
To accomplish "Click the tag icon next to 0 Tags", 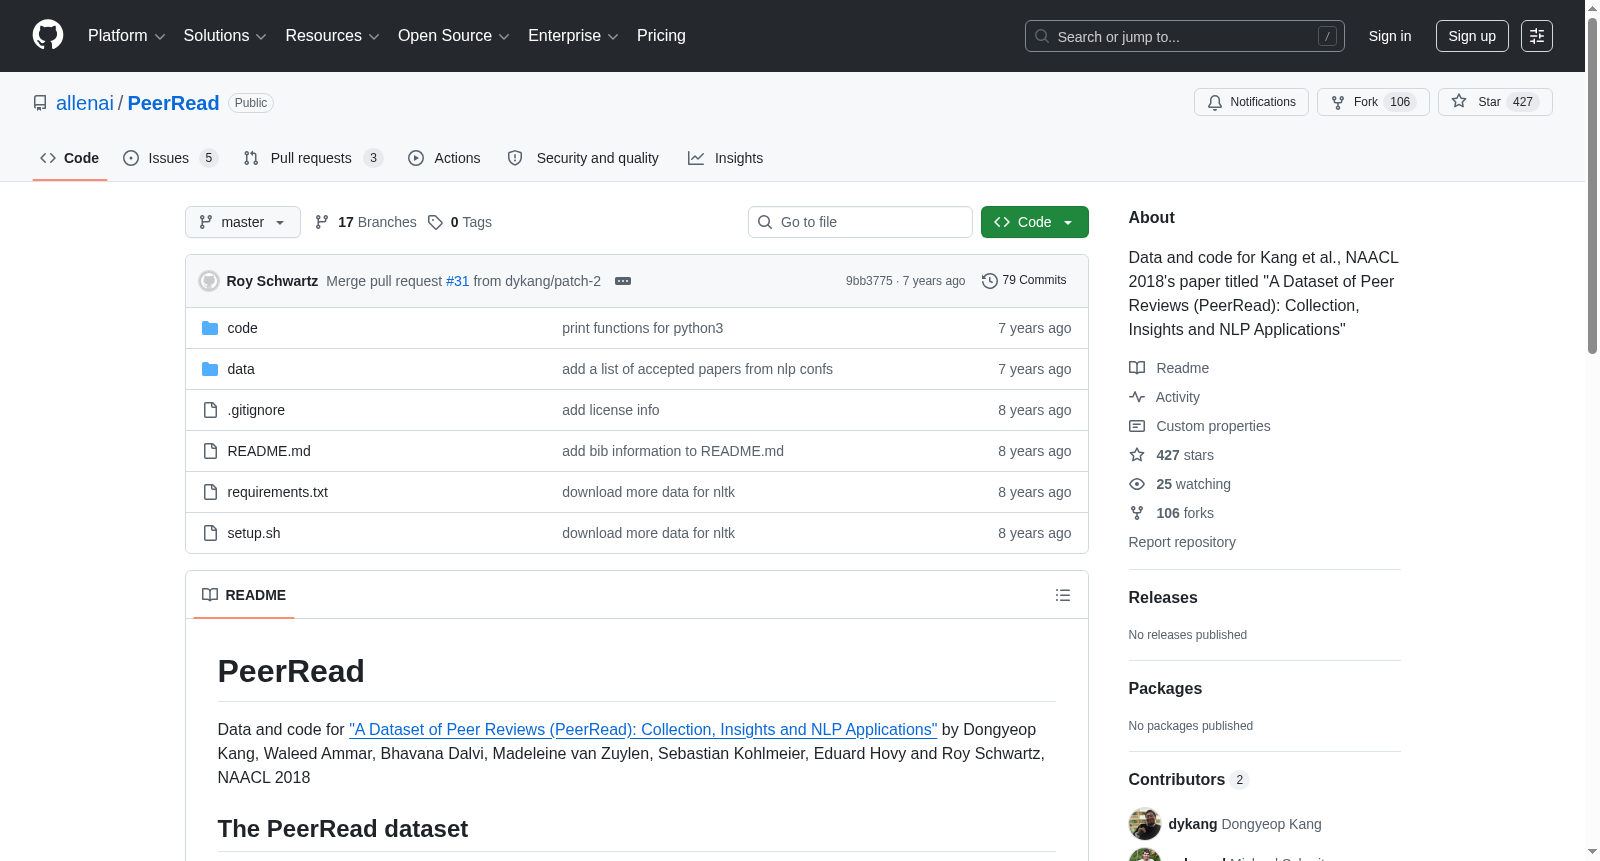I will pos(435,222).
